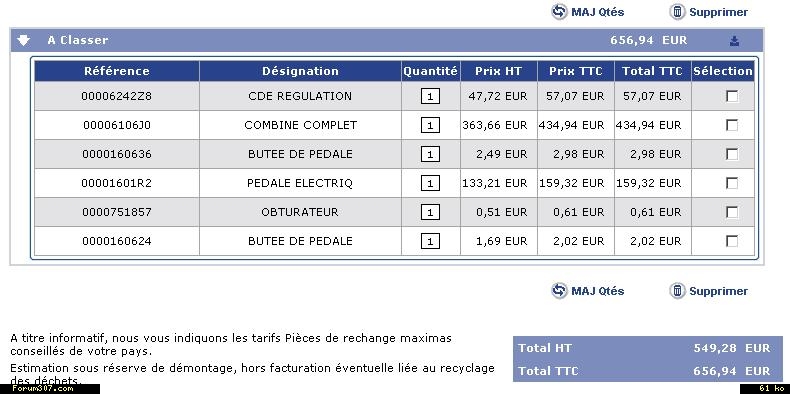
Task: Select the CDE REGULATION row checkbox
Action: [732, 96]
